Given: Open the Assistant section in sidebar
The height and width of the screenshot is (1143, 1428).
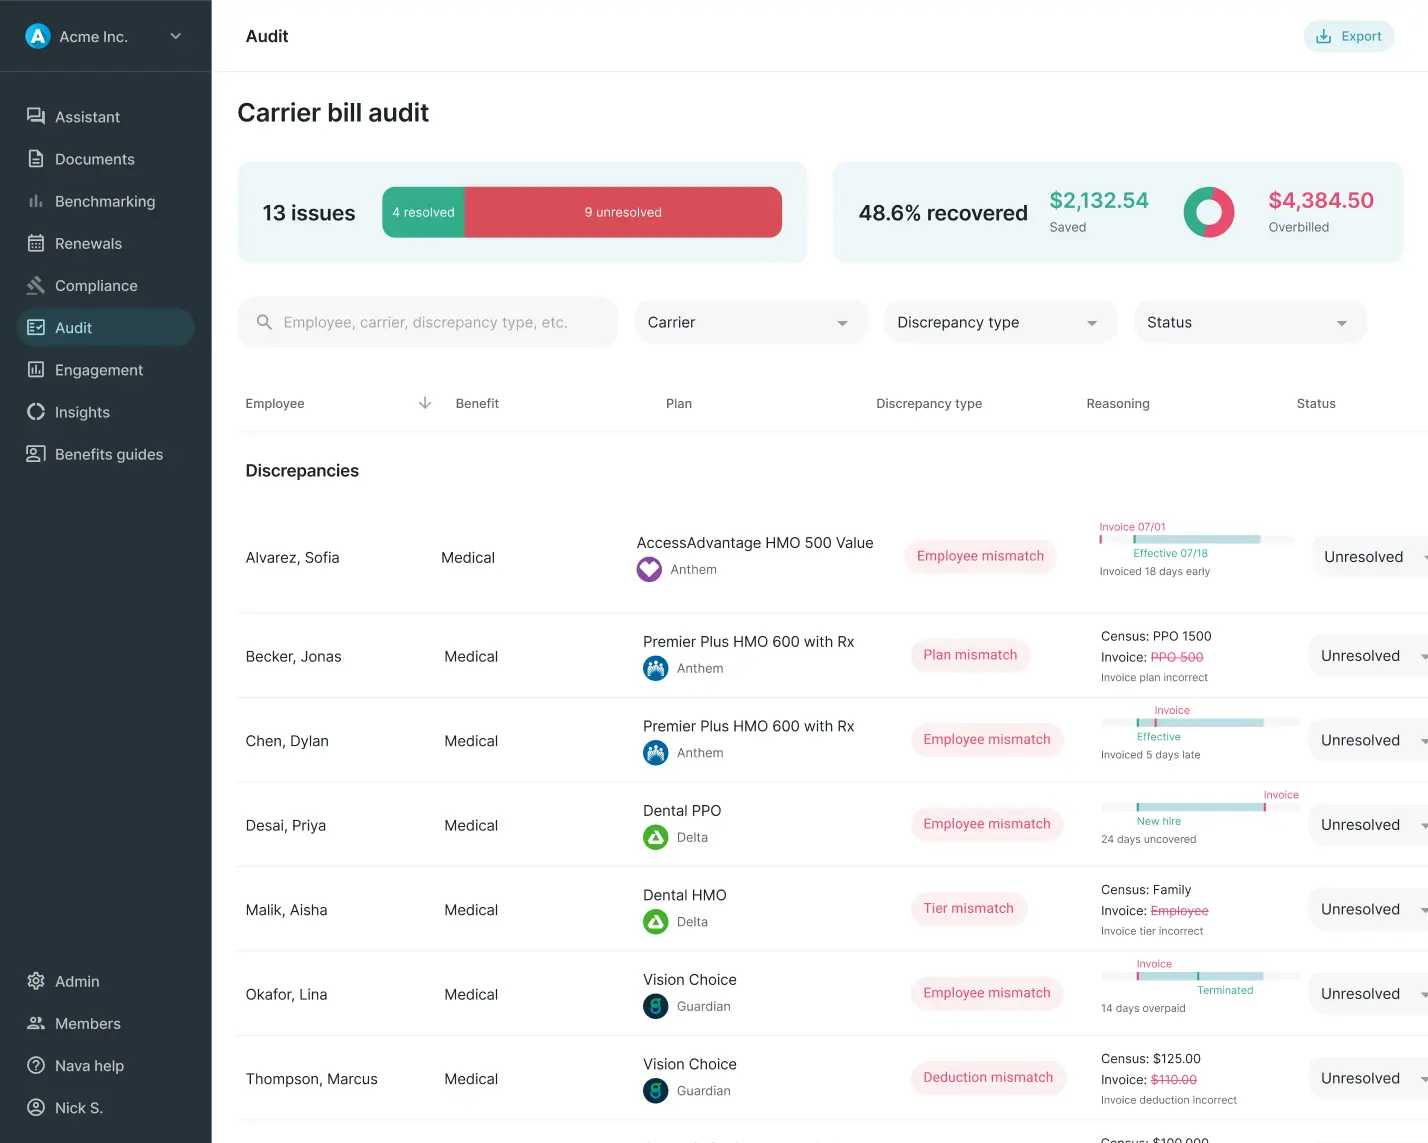Looking at the screenshot, I should click(x=88, y=117).
